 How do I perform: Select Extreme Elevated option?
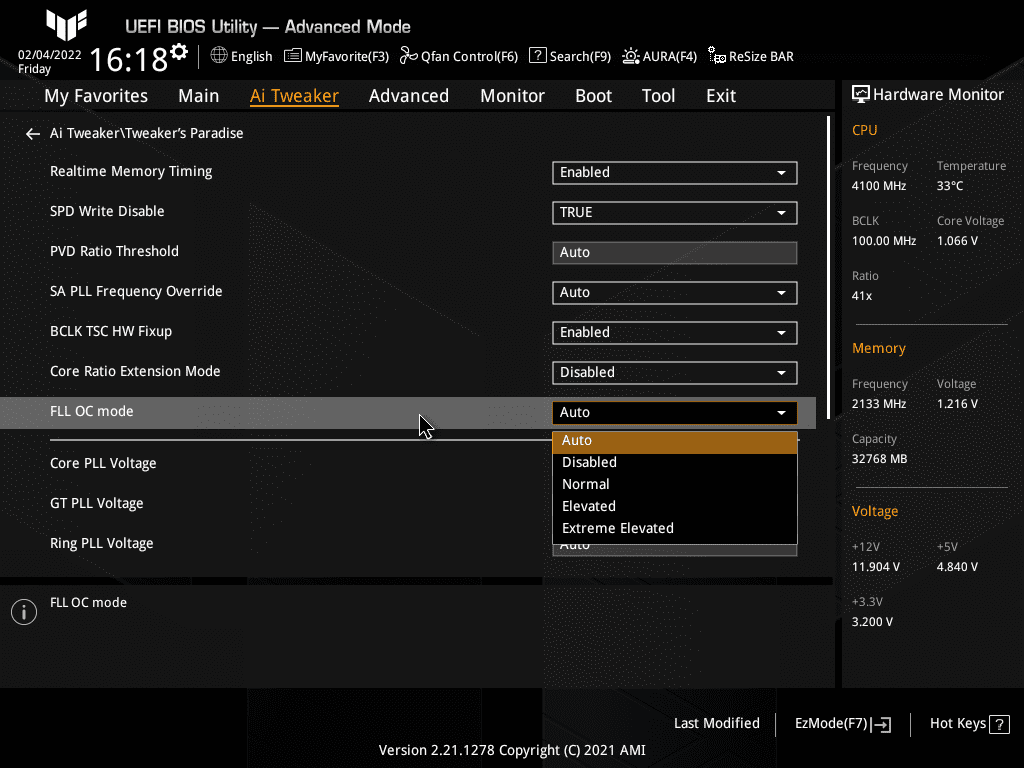coord(675,528)
